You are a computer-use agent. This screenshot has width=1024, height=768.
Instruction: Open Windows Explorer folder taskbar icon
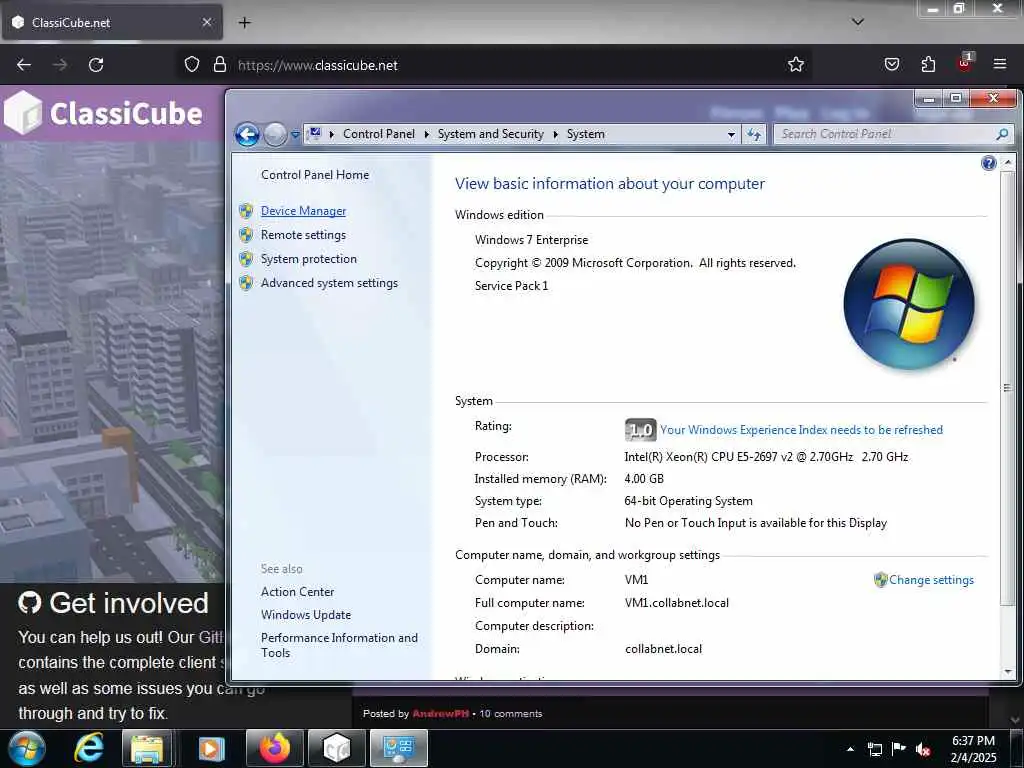tap(147, 748)
